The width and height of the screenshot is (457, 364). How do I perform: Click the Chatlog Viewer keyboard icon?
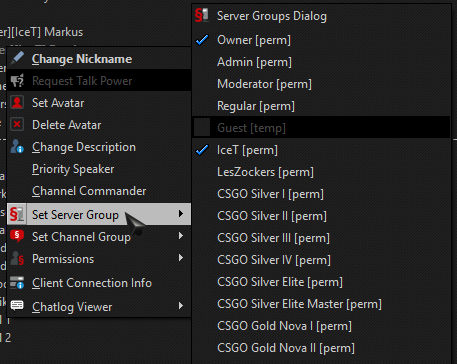click(17, 305)
